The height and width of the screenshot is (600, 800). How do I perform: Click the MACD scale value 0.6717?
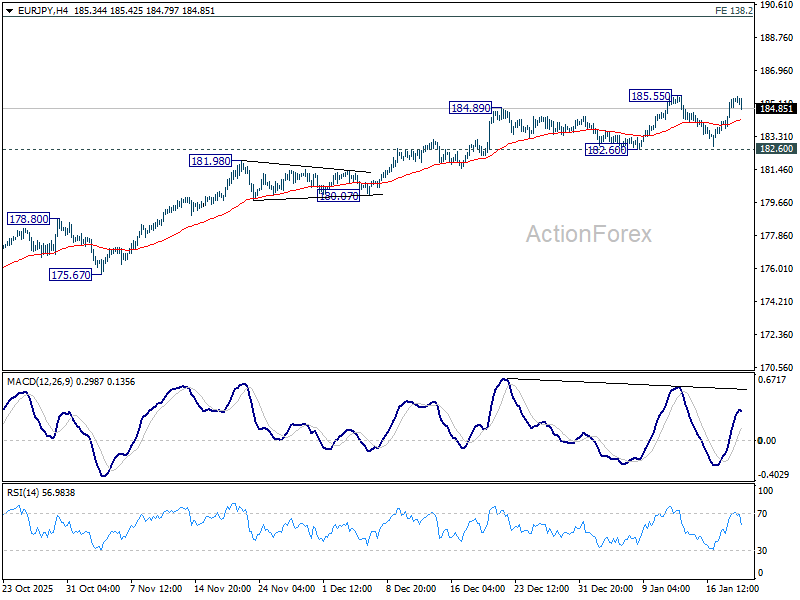[772, 380]
